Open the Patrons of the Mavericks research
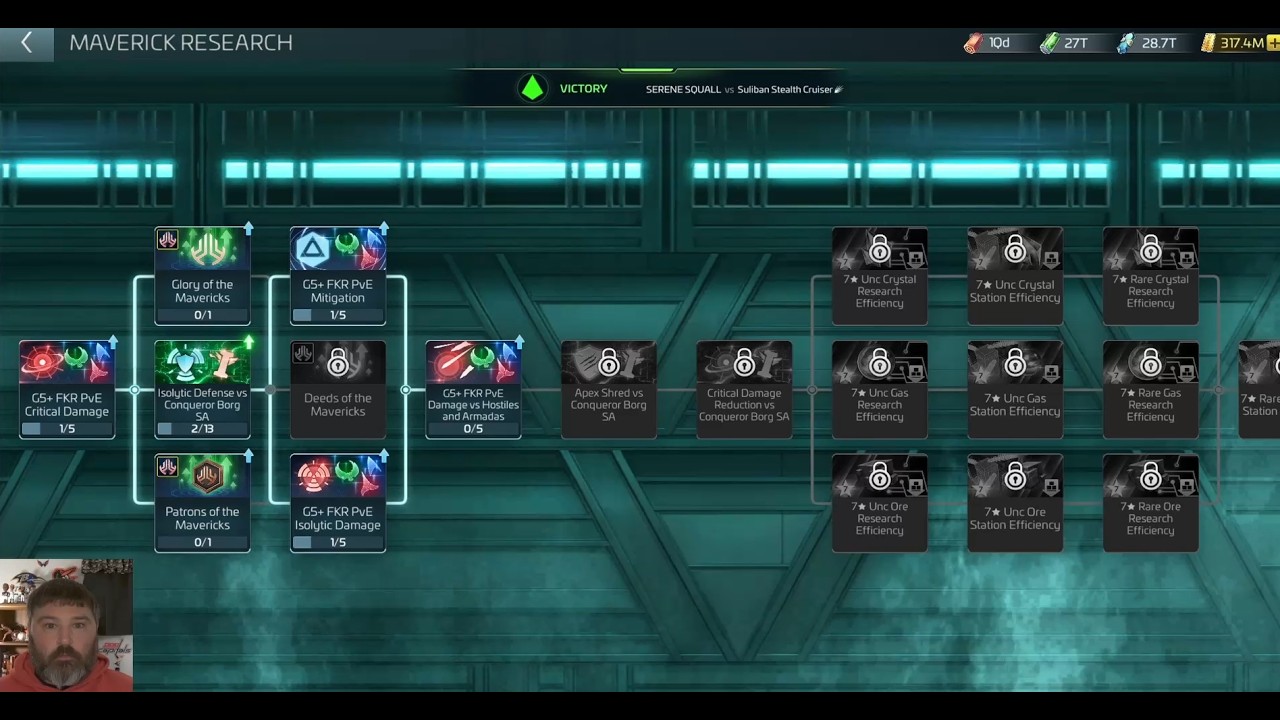The width and height of the screenshot is (1280, 720). point(202,503)
